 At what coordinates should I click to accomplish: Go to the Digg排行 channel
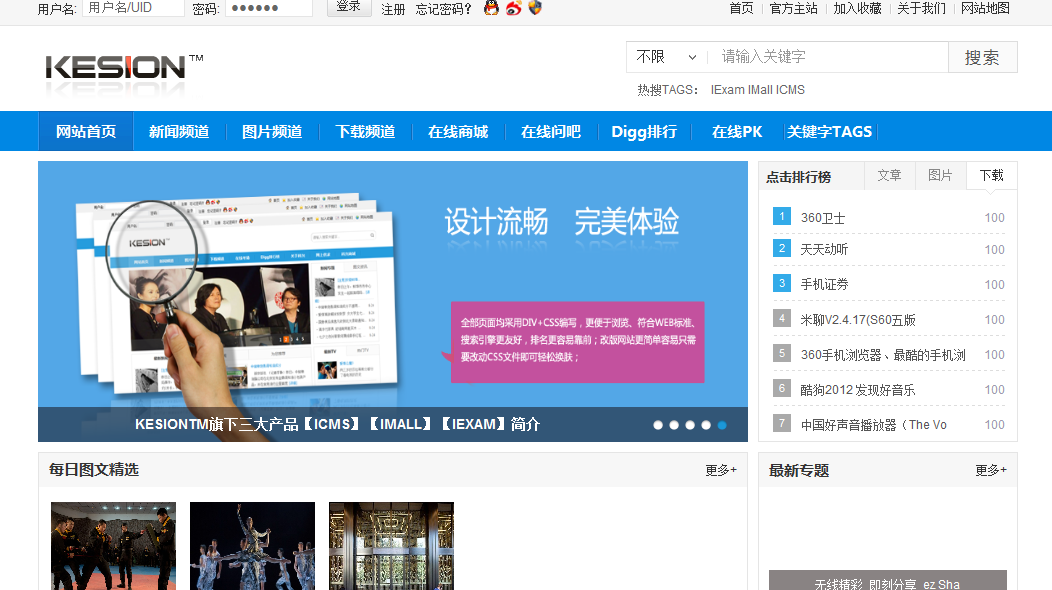645,131
